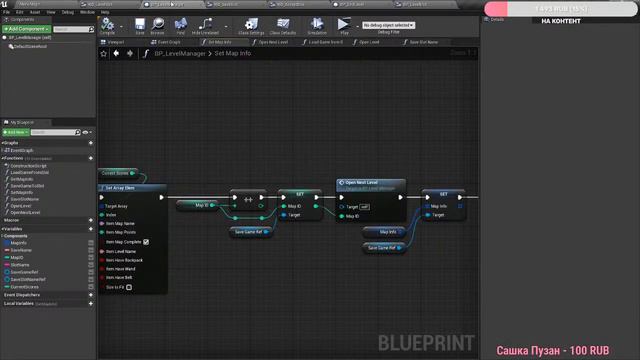Click the favorite star icon beside breadcrumb
The width and height of the screenshot is (640, 360).
tap(104, 53)
